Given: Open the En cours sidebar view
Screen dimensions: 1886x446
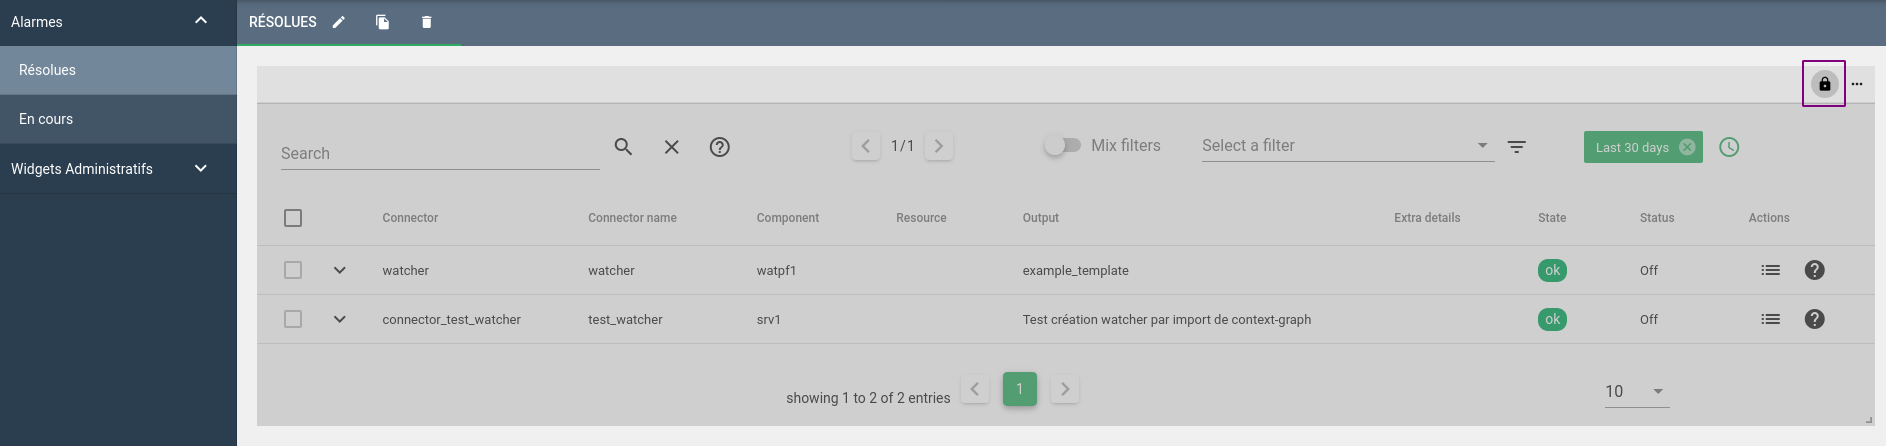Looking at the screenshot, I should [x=46, y=119].
